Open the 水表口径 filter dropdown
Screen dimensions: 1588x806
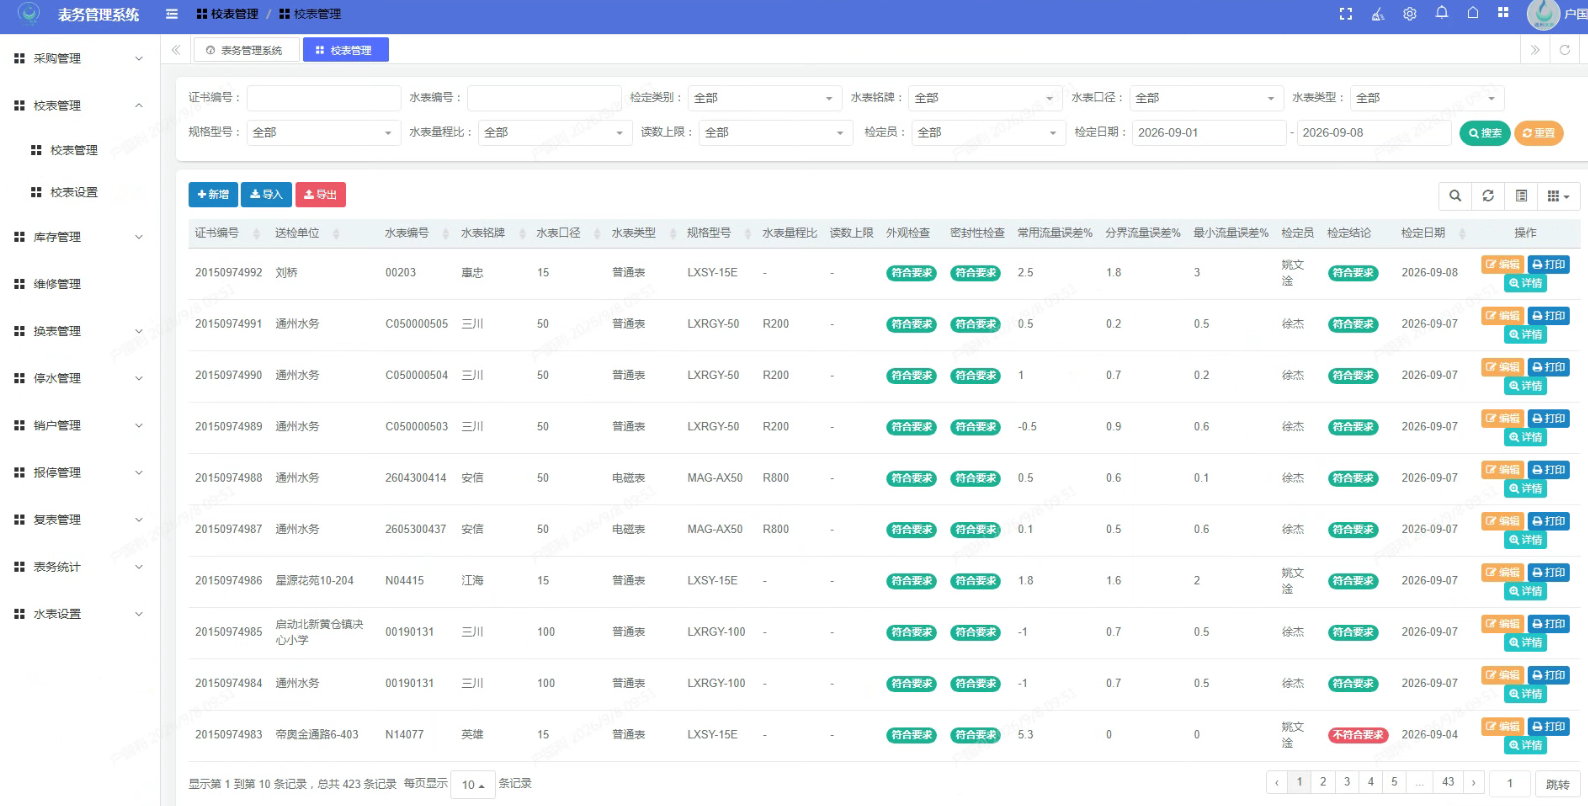point(1206,98)
